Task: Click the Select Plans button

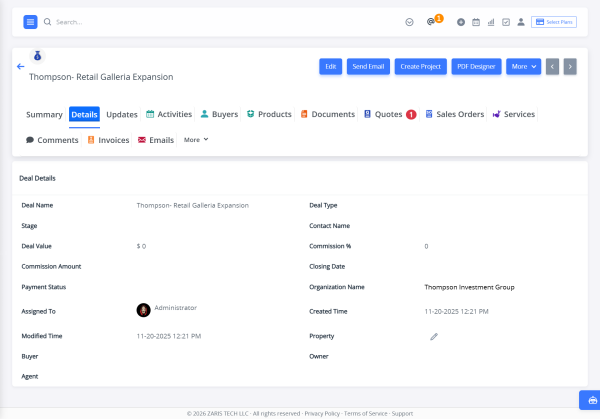Action: point(554,22)
